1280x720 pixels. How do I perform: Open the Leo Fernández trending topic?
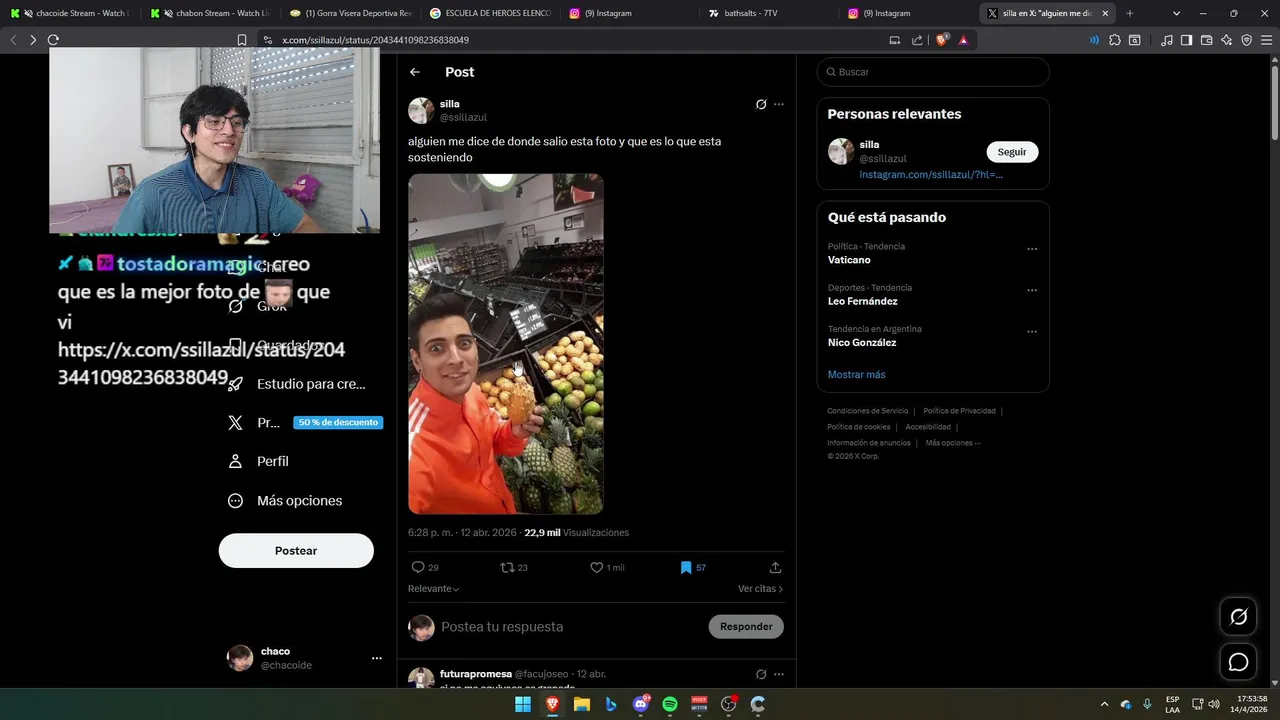(x=863, y=301)
